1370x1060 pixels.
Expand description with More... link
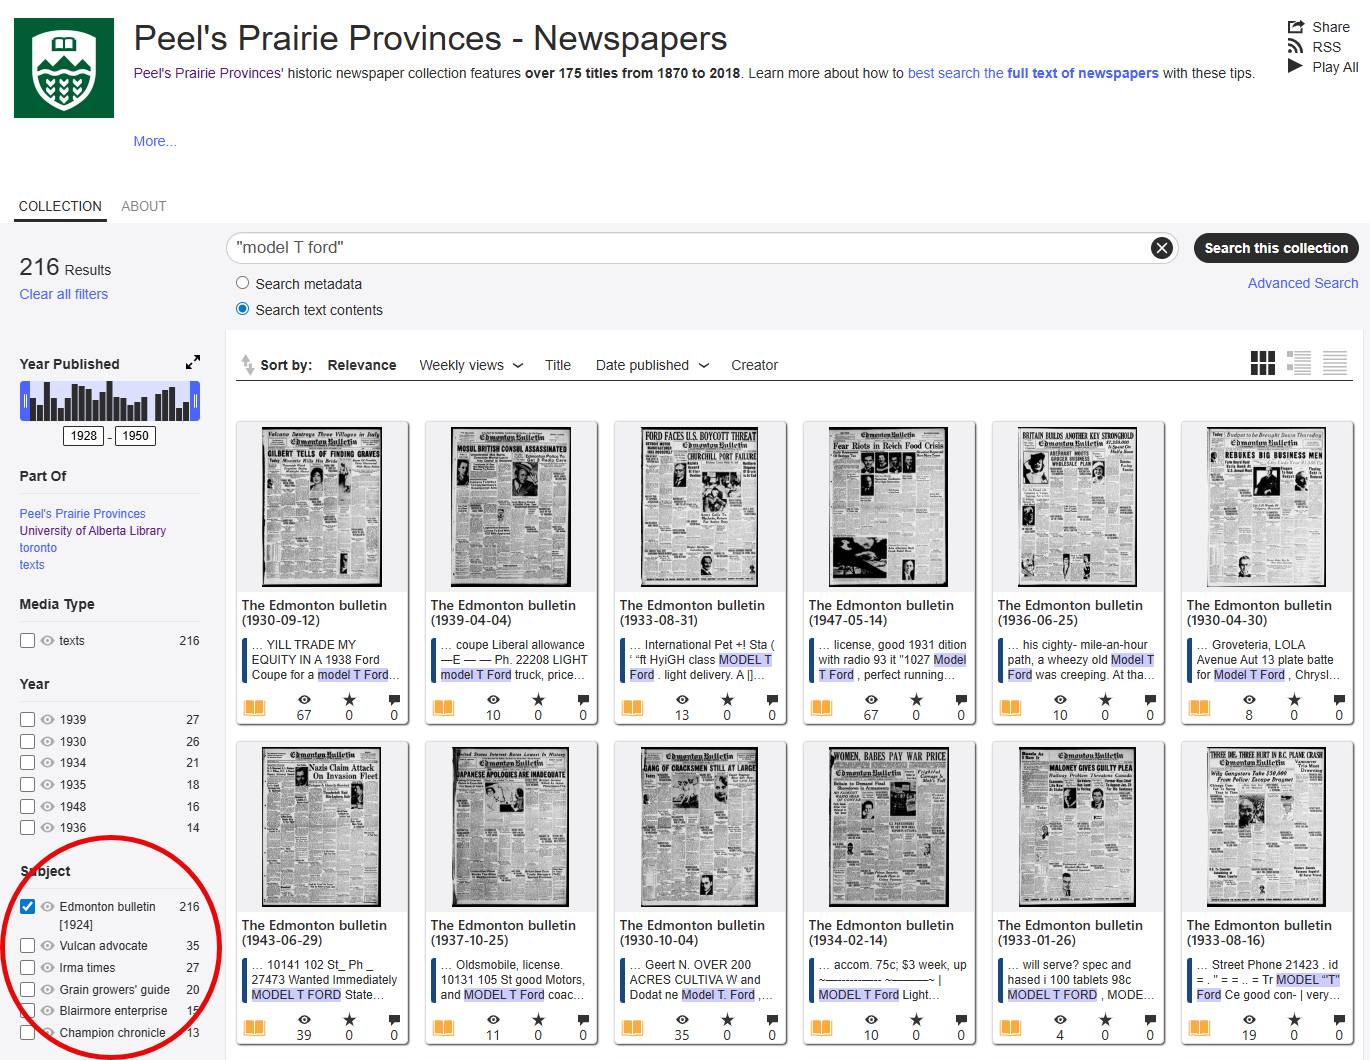pyautogui.click(x=155, y=141)
